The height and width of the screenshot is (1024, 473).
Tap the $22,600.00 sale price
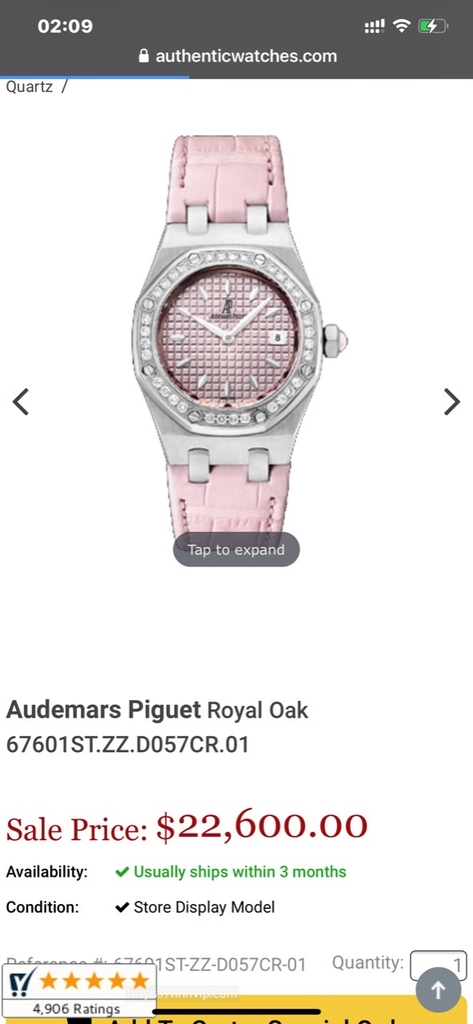pos(262,825)
